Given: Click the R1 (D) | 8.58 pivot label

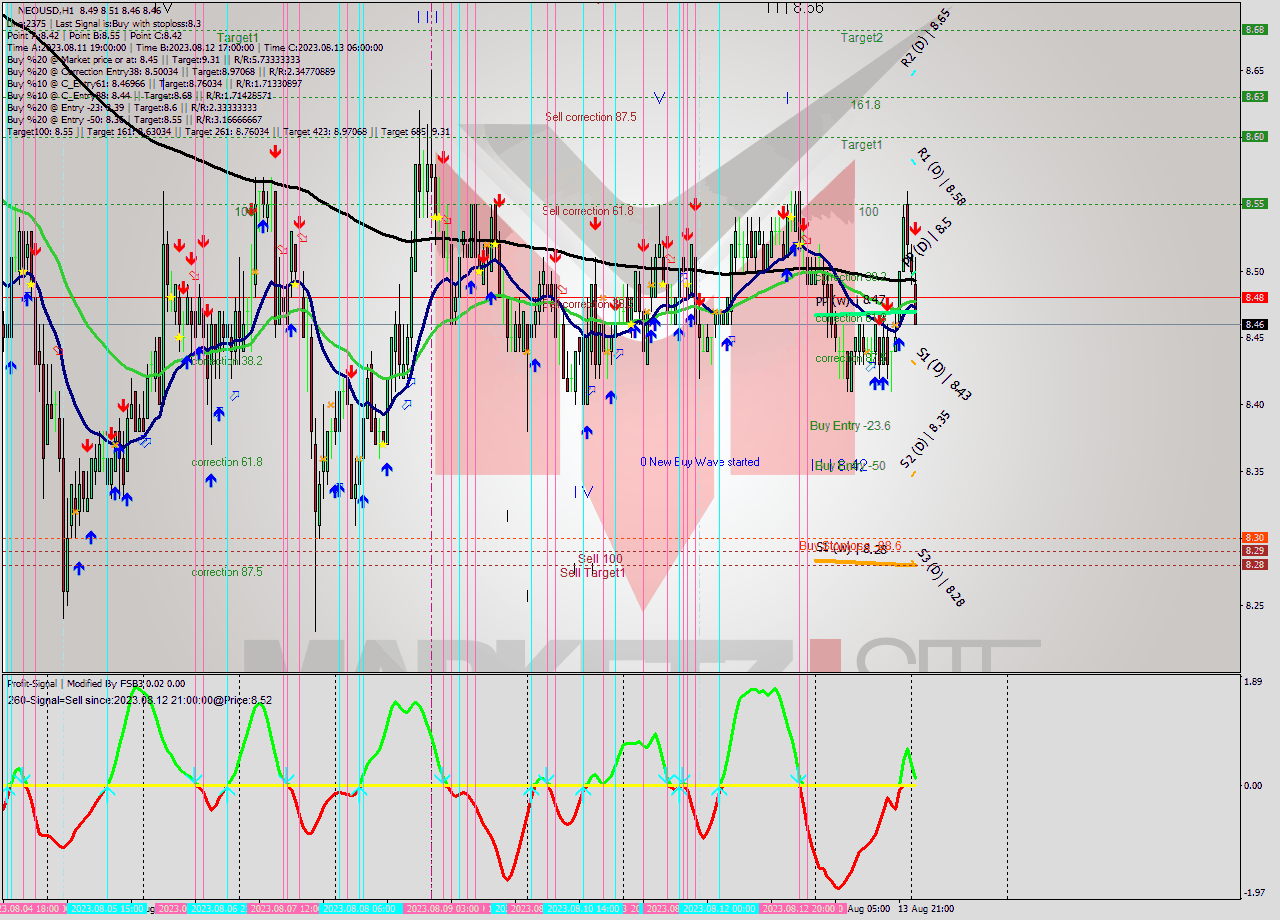Looking at the screenshot, I should point(941,178).
